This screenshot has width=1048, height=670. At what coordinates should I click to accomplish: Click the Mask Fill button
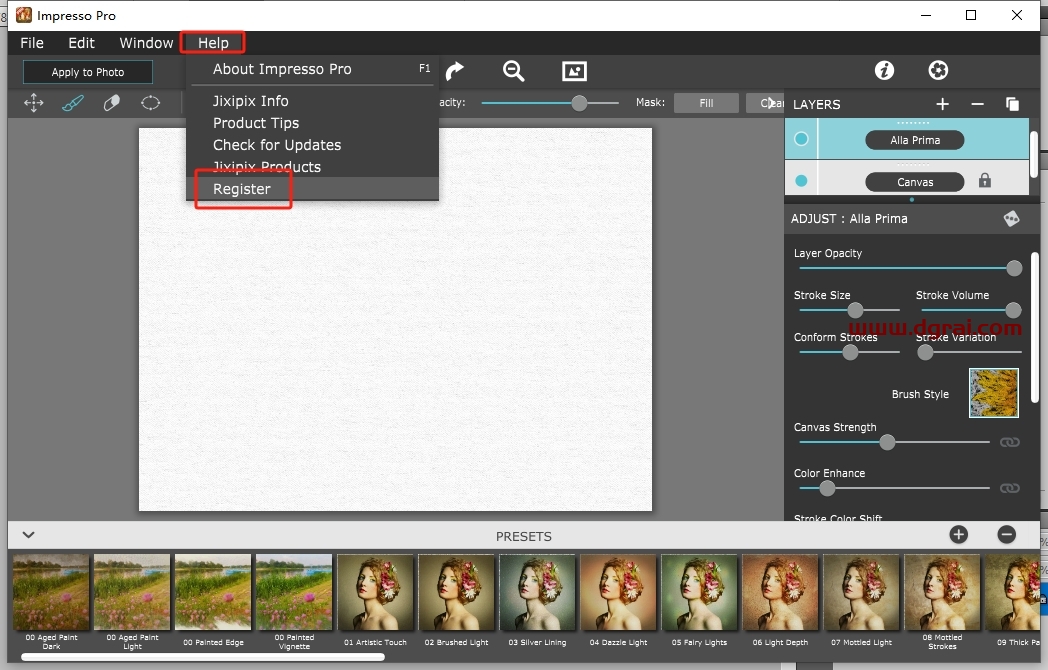tap(706, 103)
